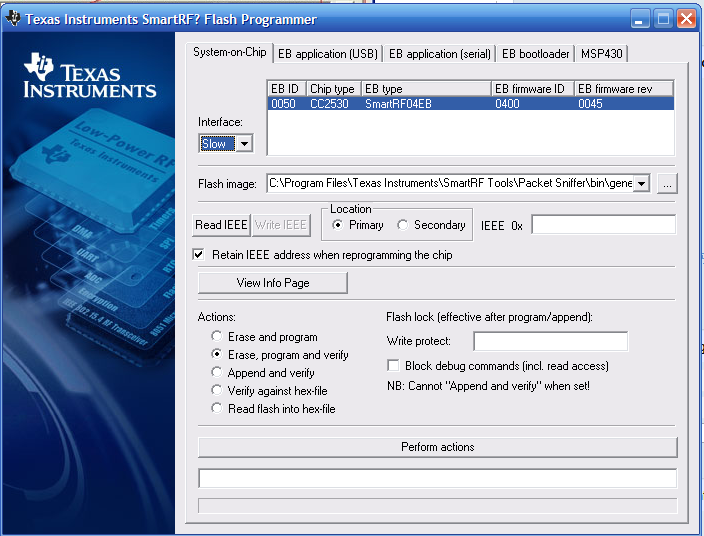This screenshot has width=704, height=536.
Task: Click the EB type column header
Action: click(x=427, y=89)
